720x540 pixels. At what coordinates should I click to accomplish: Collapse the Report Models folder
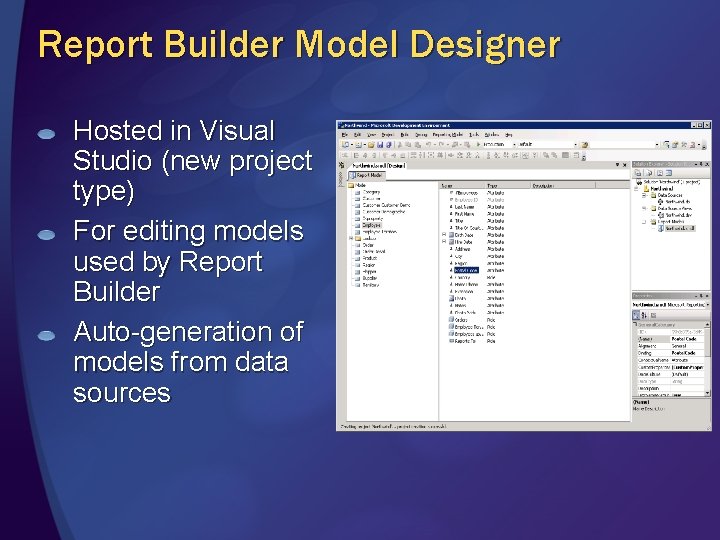point(644,222)
